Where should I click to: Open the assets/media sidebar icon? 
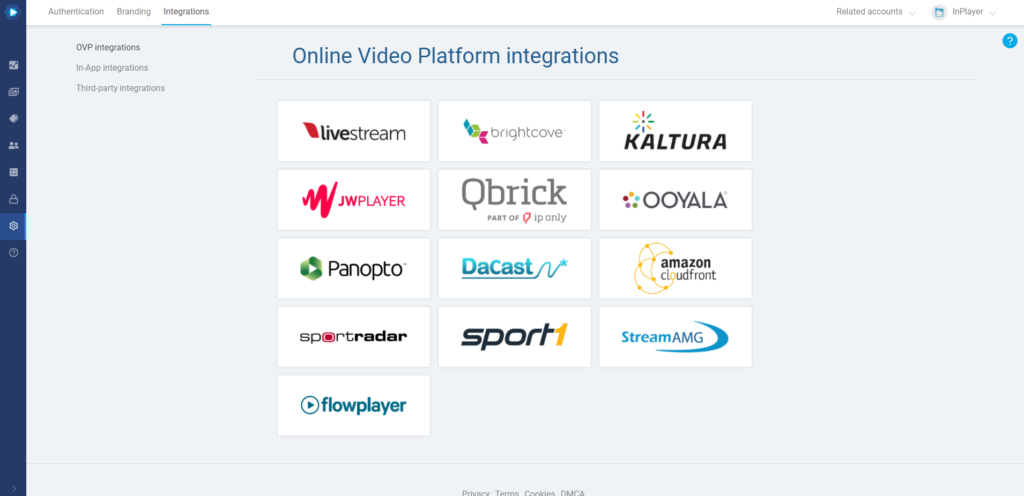(x=13, y=92)
